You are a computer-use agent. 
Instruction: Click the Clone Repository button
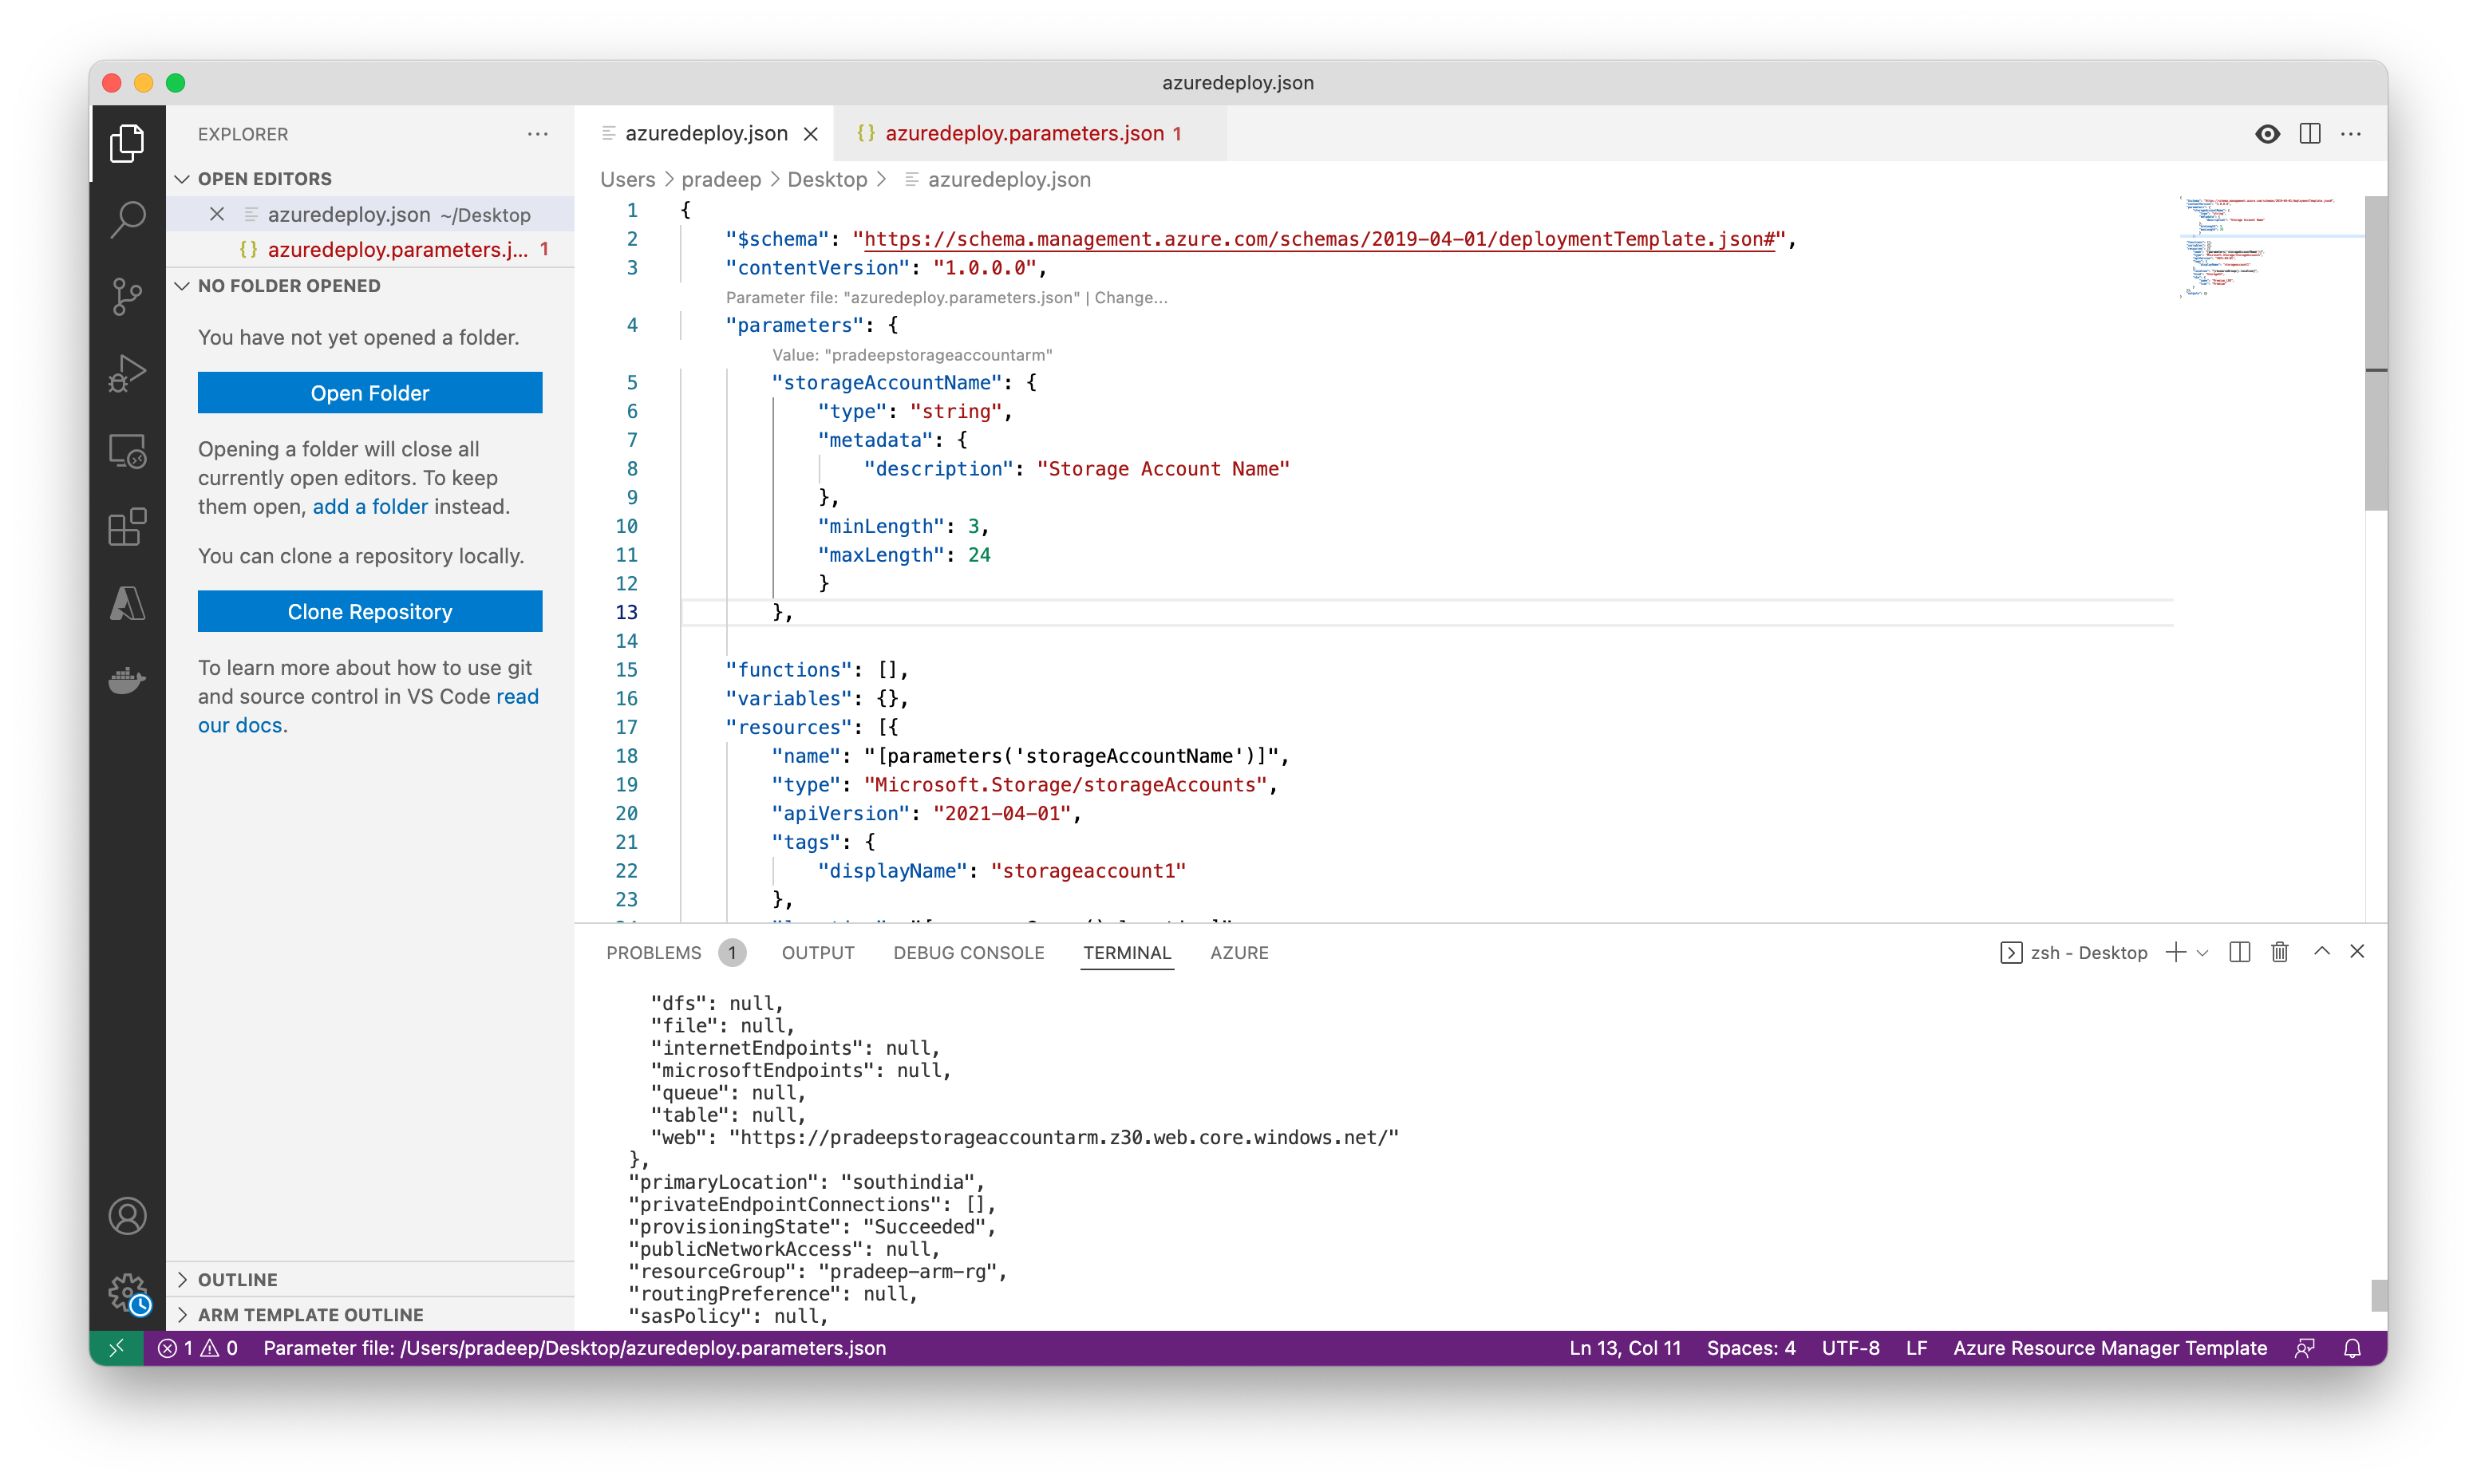pos(370,612)
